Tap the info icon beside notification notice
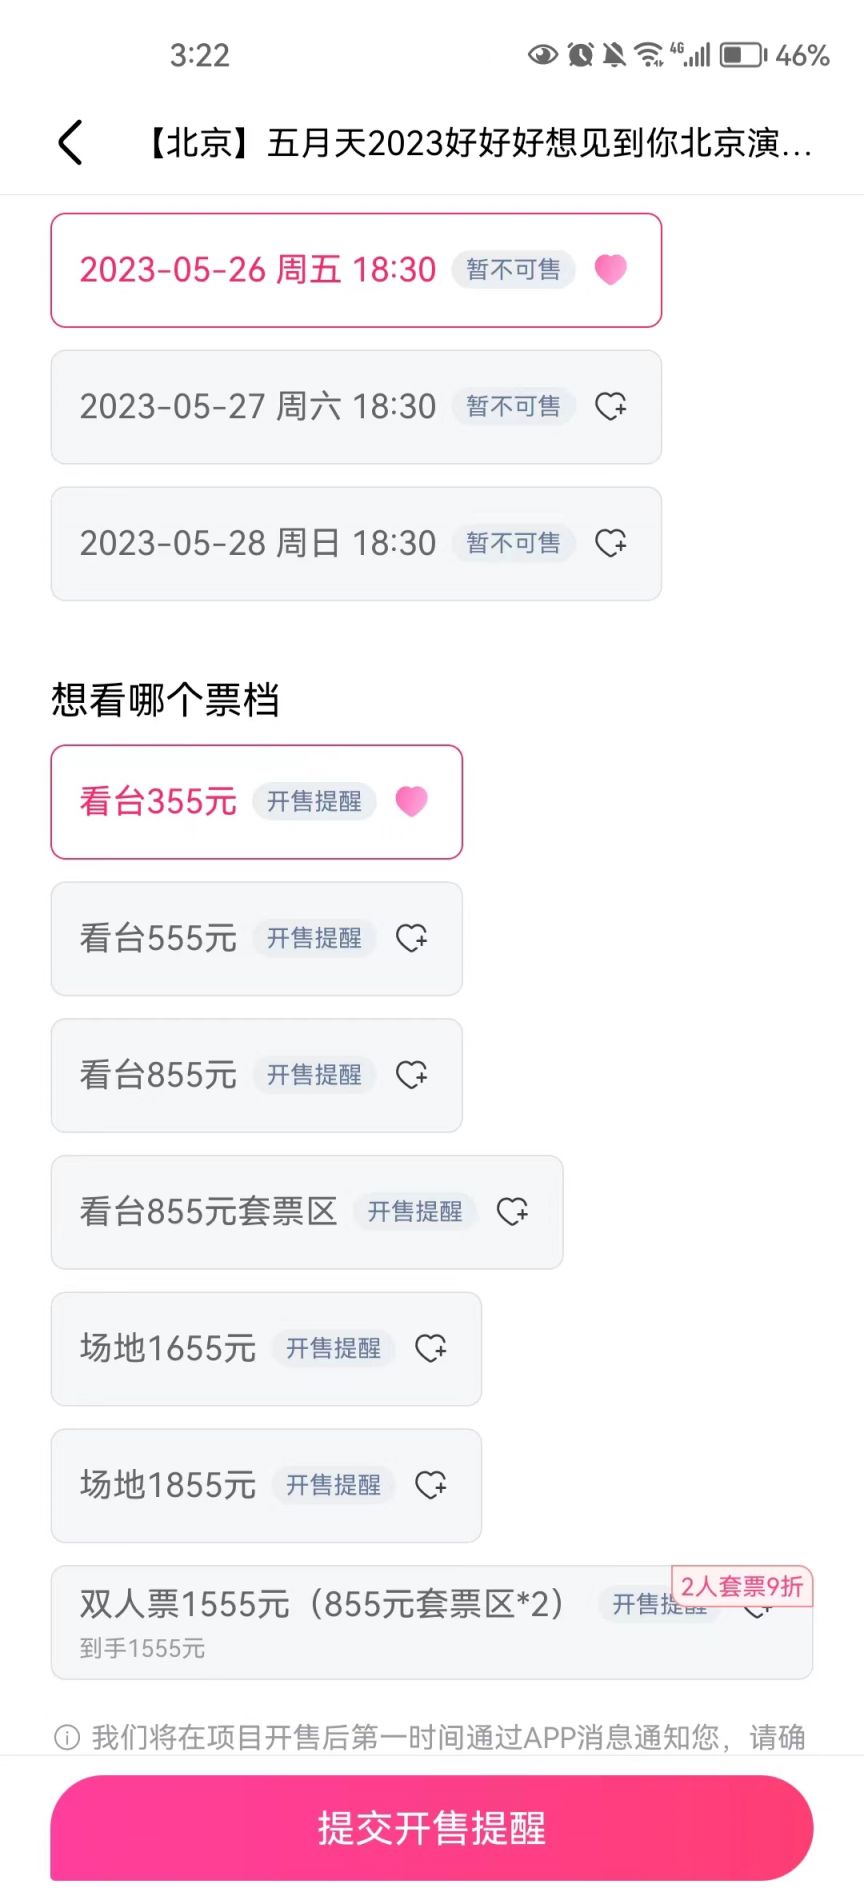The height and width of the screenshot is (1900, 864). pos(66,1738)
